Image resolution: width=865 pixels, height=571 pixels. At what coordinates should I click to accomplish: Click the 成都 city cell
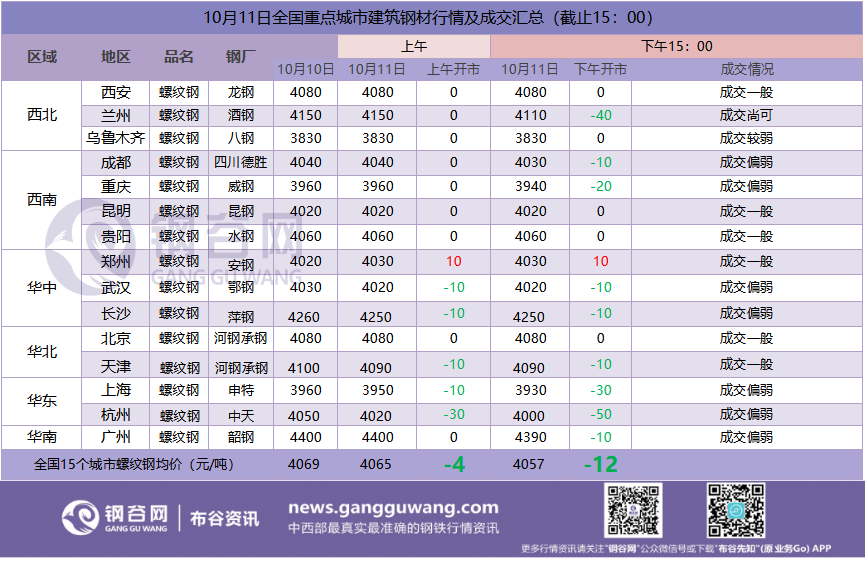tap(116, 162)
